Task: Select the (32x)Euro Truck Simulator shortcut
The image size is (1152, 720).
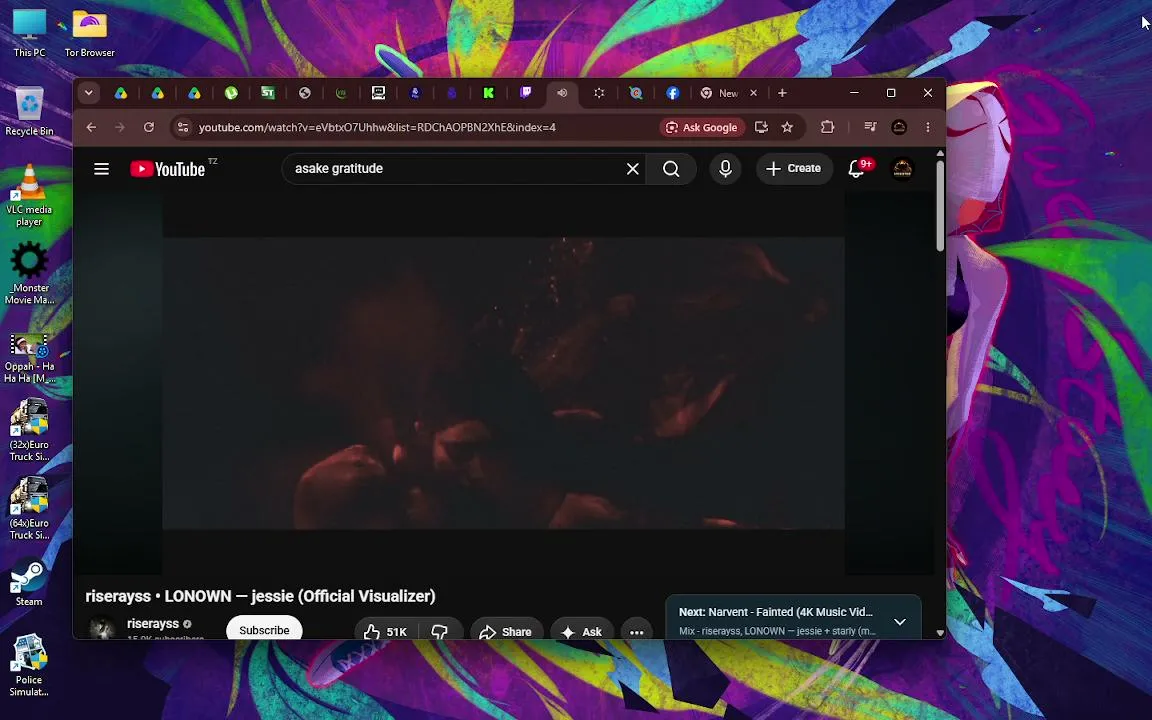Action: (29, 430)
